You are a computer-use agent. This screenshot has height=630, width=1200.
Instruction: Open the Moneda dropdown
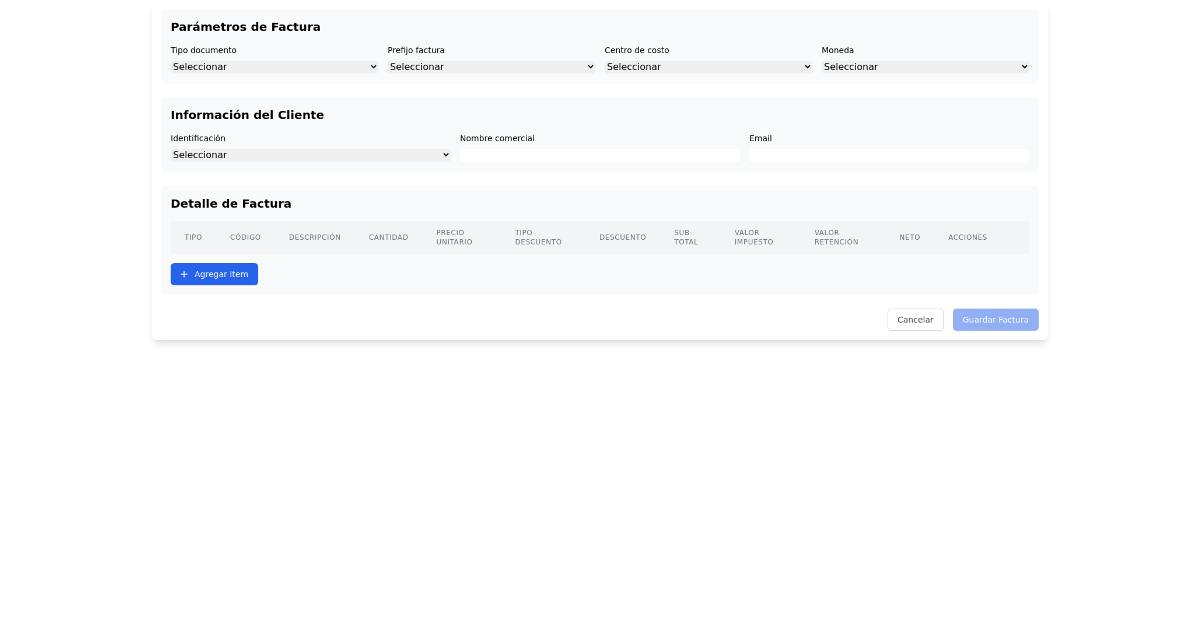pos(925,66)
